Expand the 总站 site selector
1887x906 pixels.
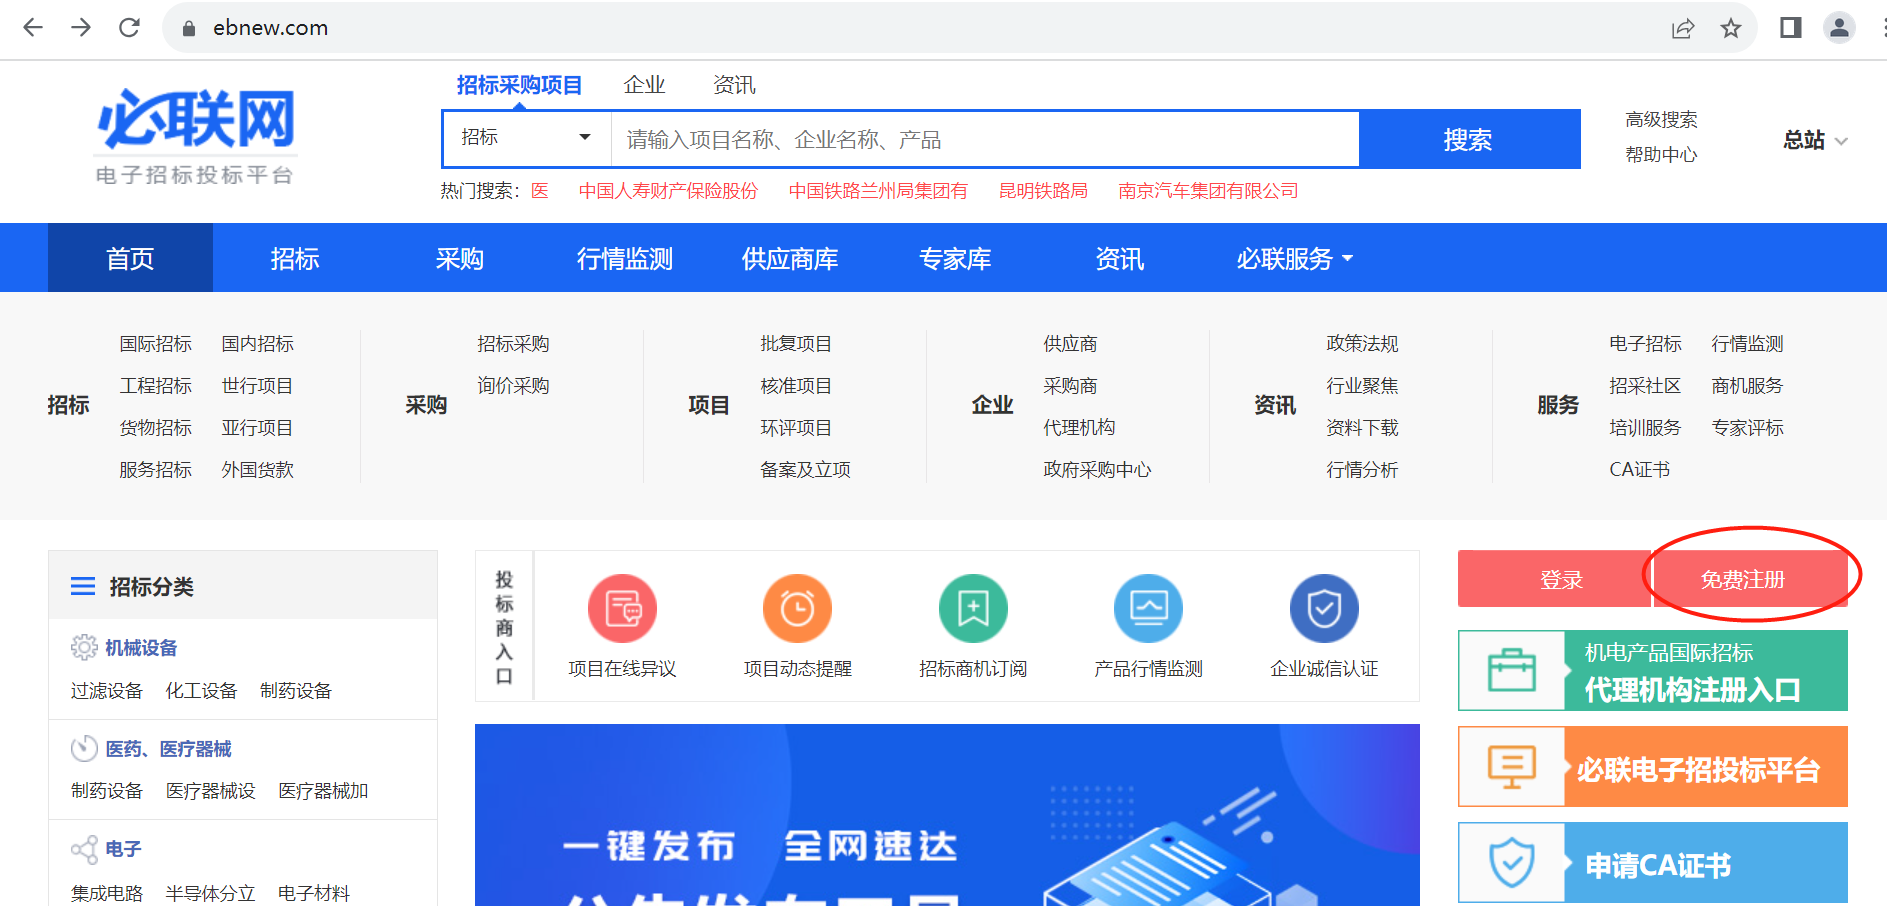click(x=1815, y=140)
